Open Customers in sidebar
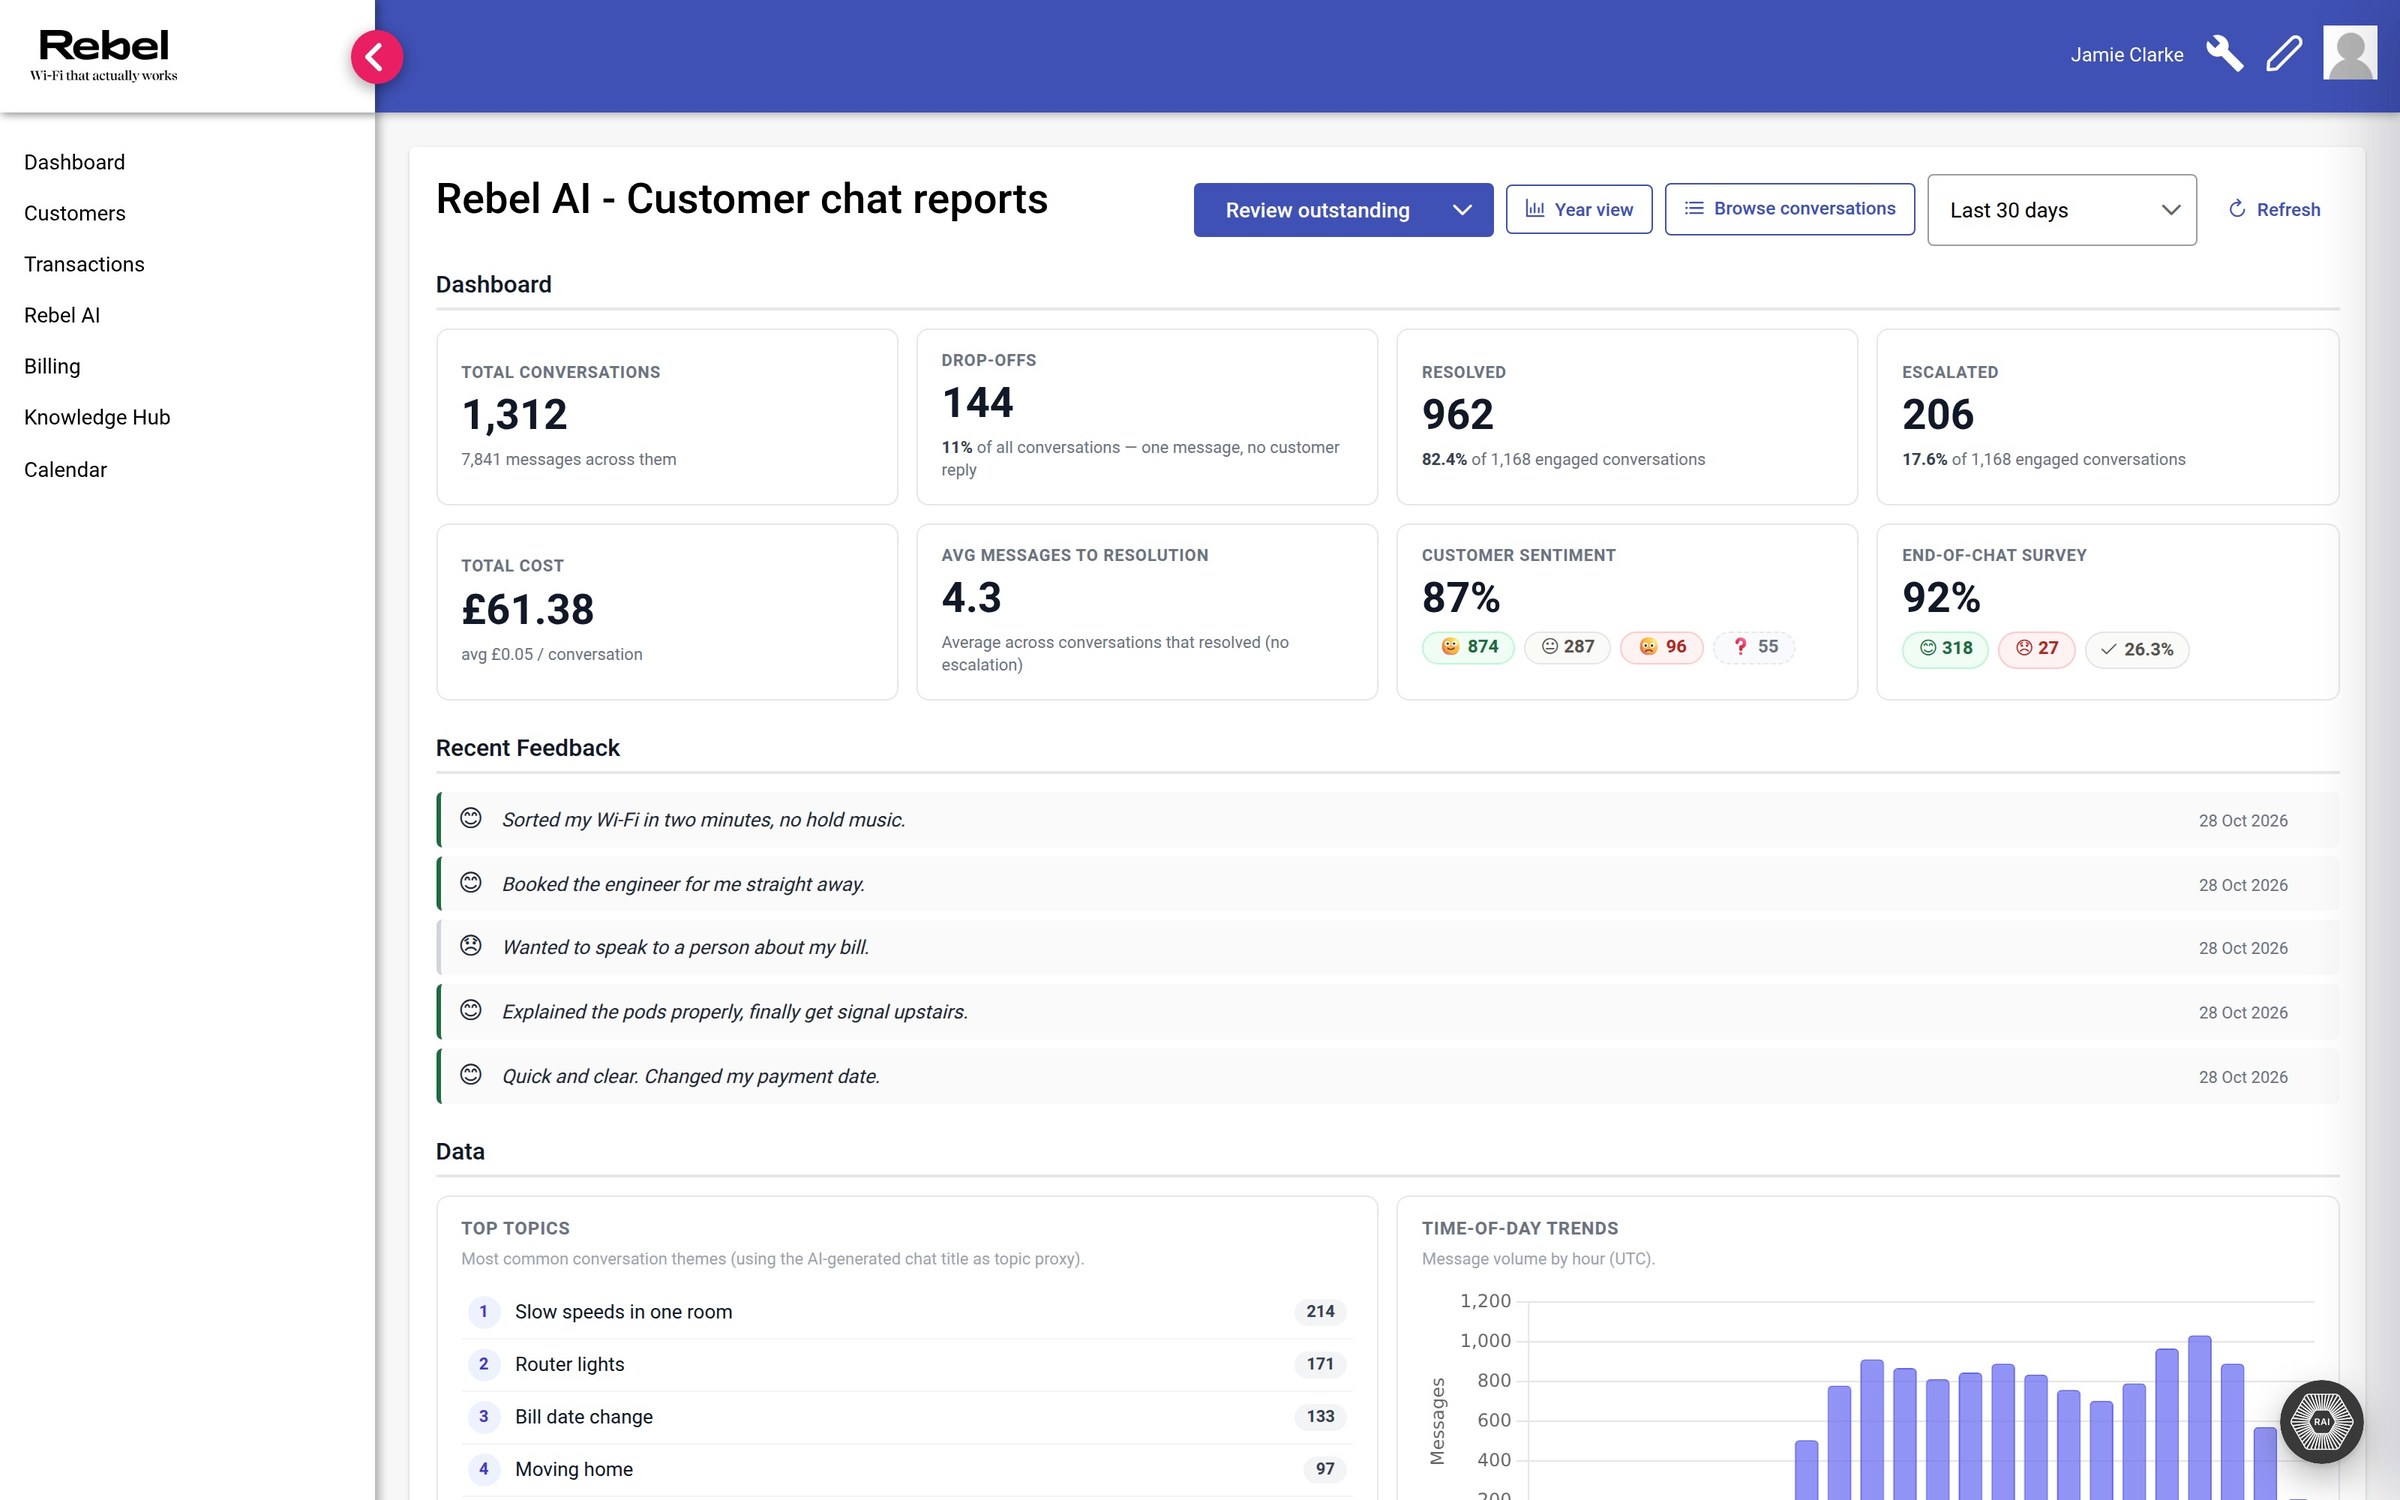 point(75,213)
